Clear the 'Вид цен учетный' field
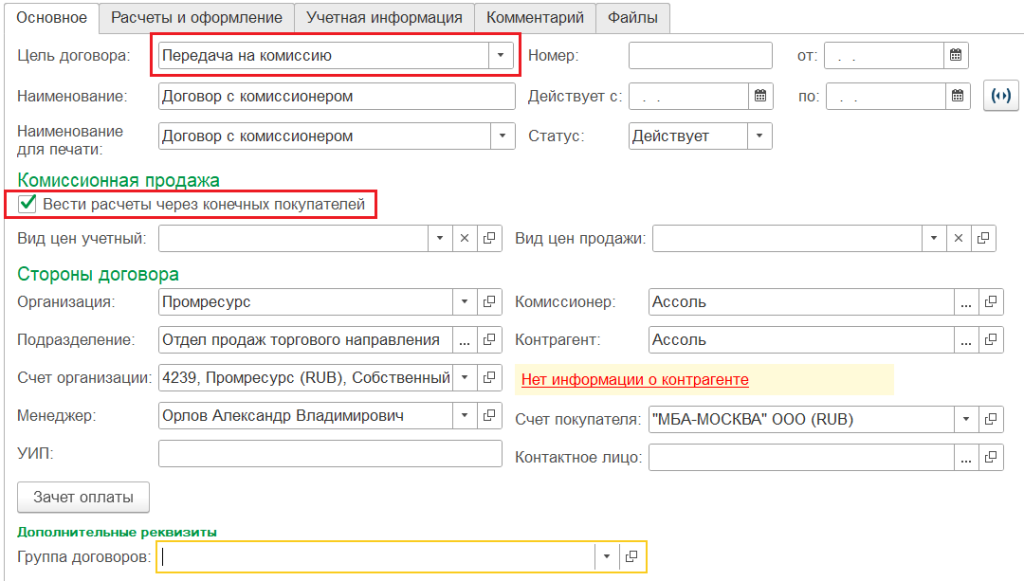This screenshot has height=581, width=1024. pyautogui.click(x=464, y=238)
